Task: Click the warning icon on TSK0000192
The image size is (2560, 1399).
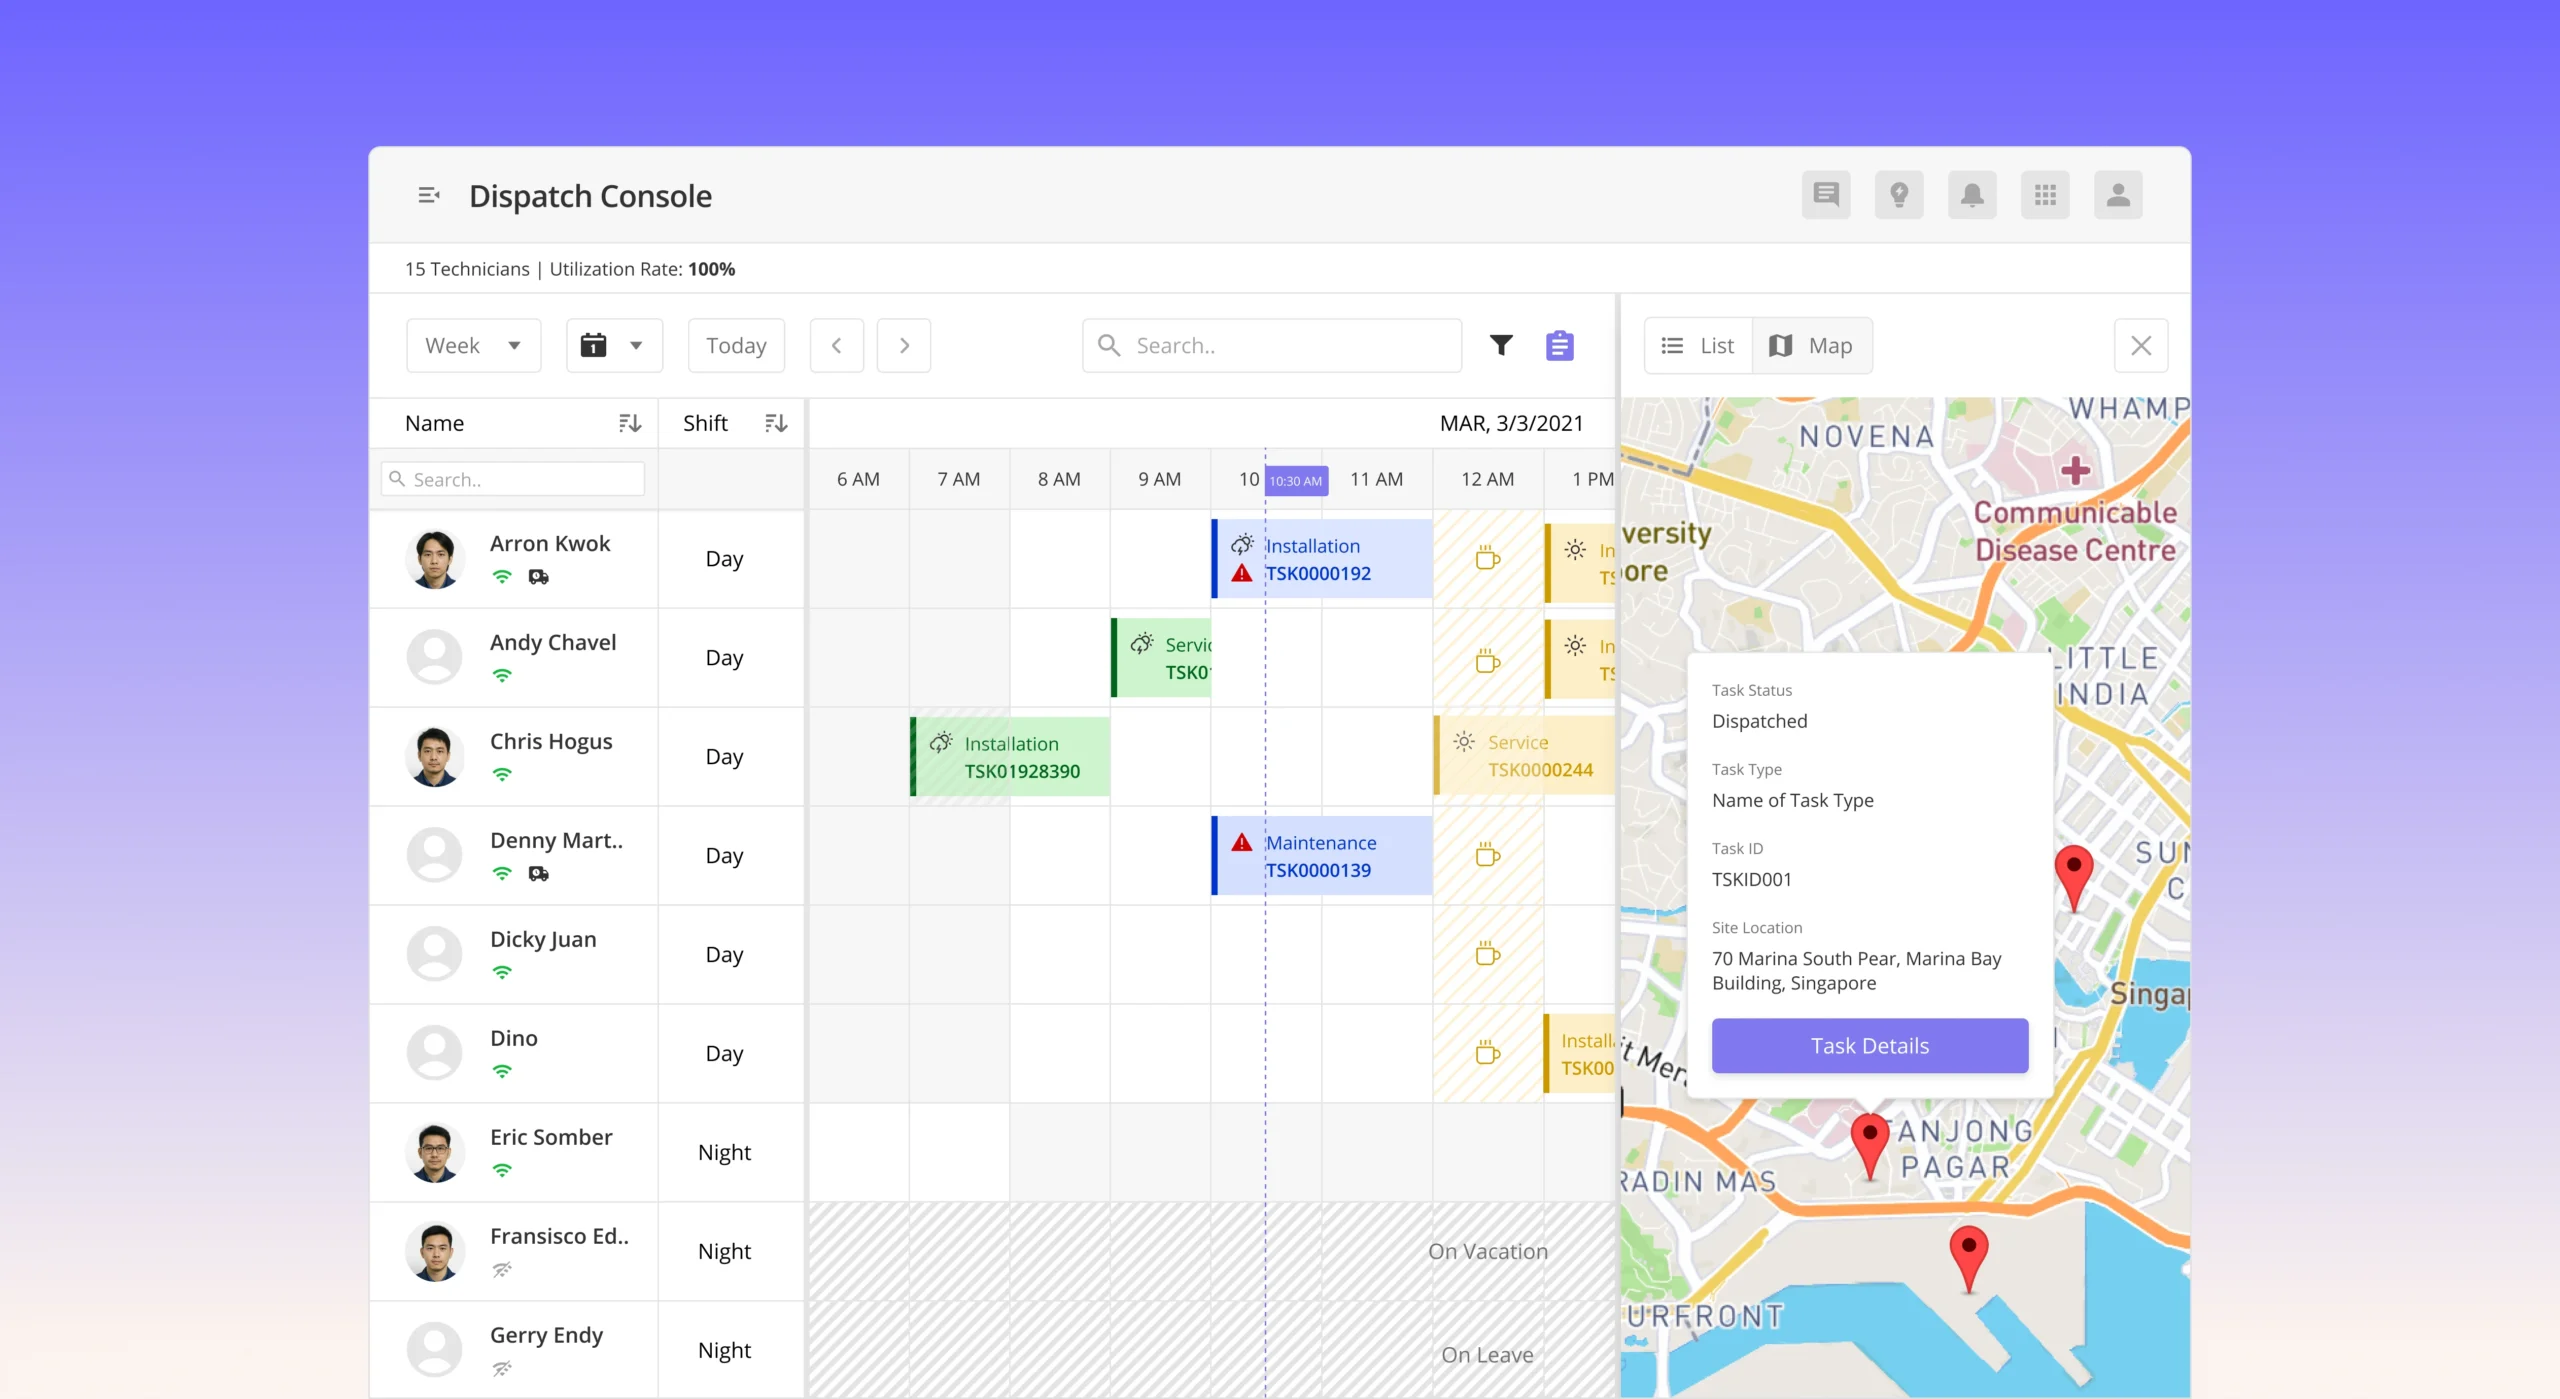Action: pos(1241,574)
